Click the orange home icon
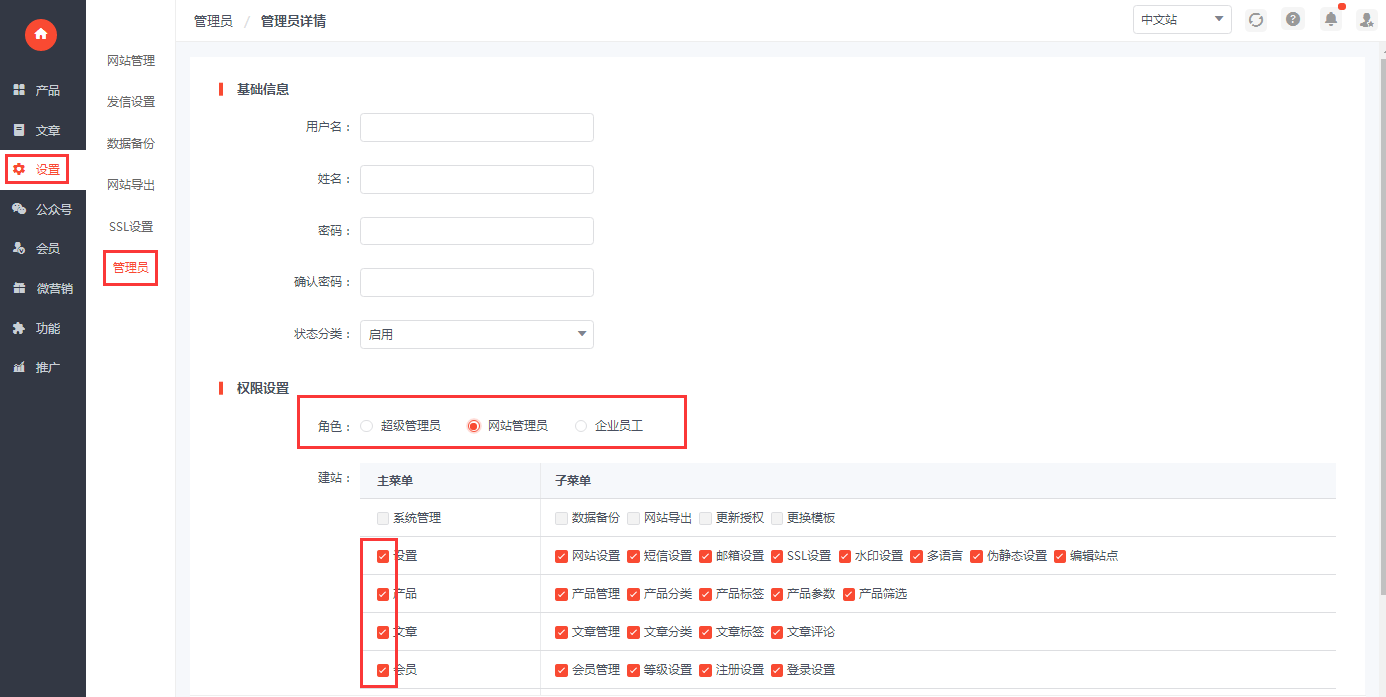This screenshot has height=697, width=1386. coord(41,34)
